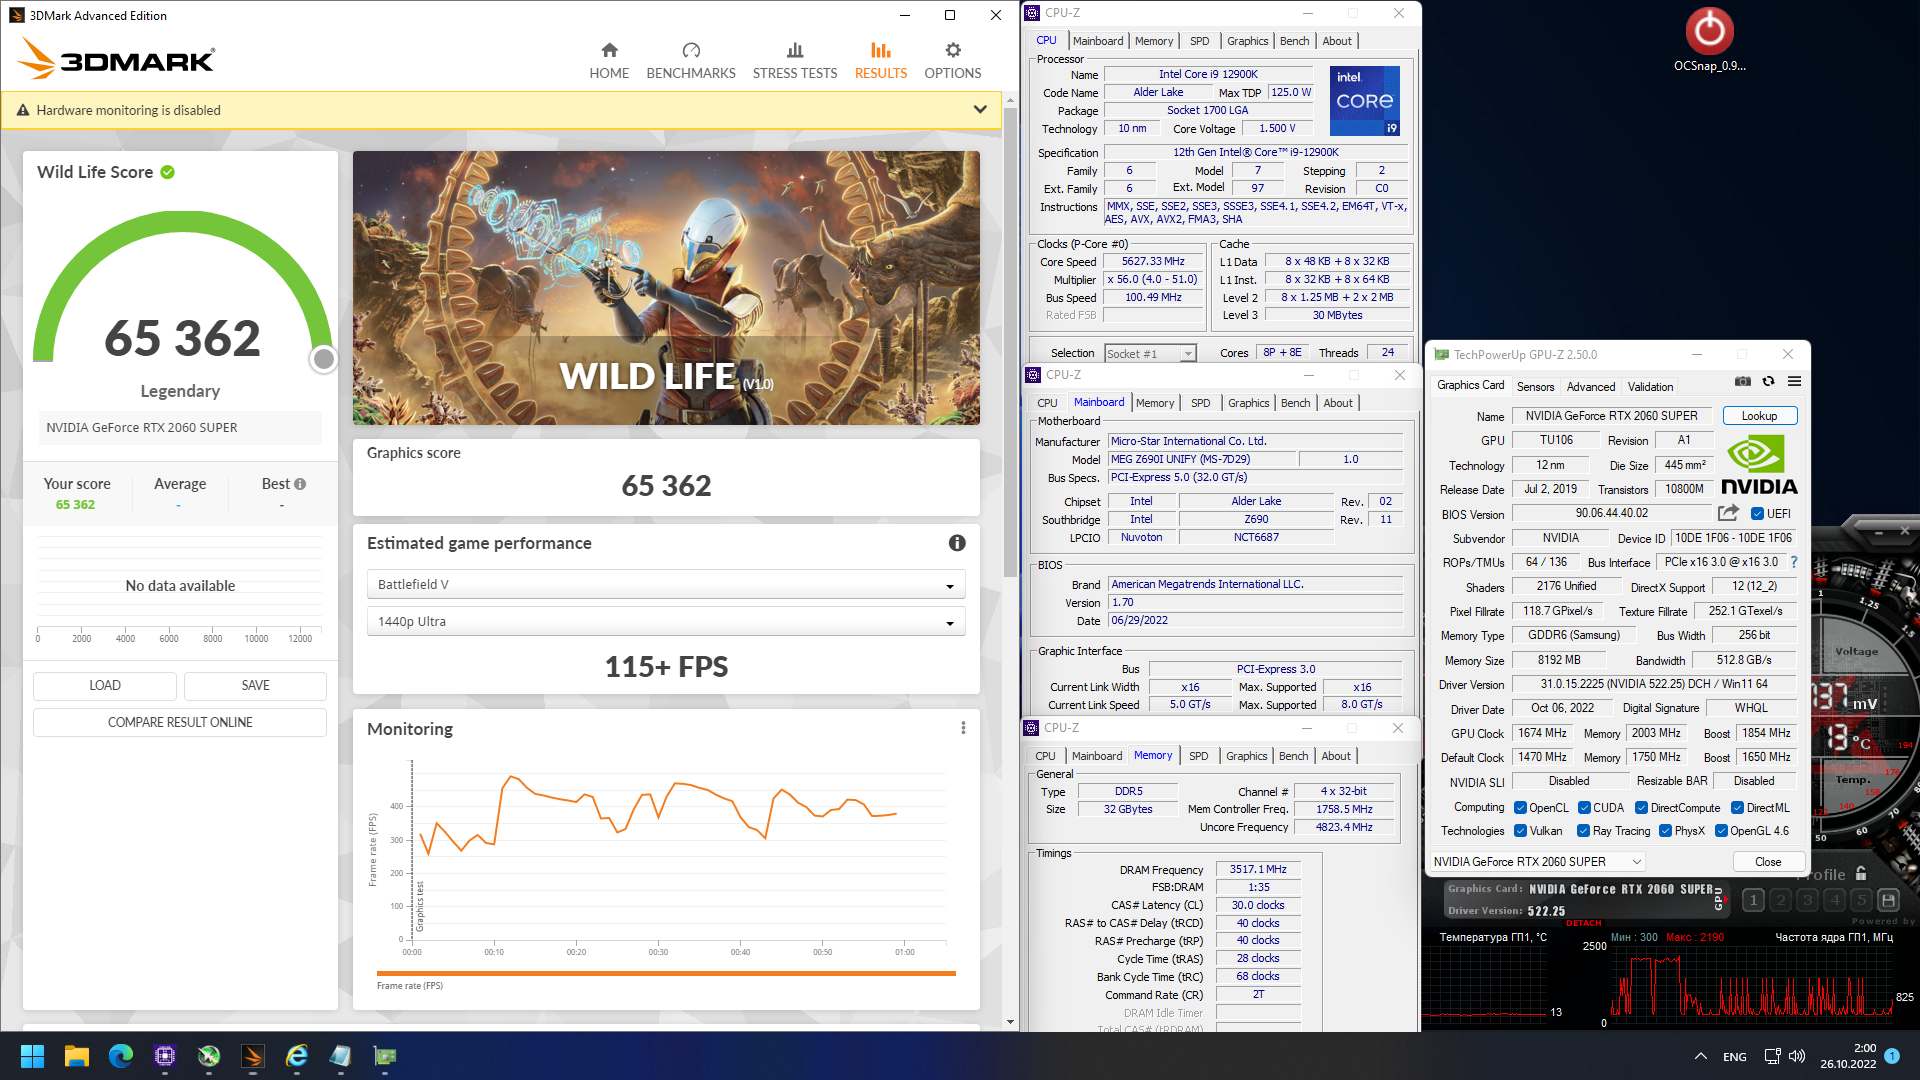This screenshot has width=1920, height=1080.
Task: Toggle the Afterburner profile lock icon
Action: point(1861,874)
